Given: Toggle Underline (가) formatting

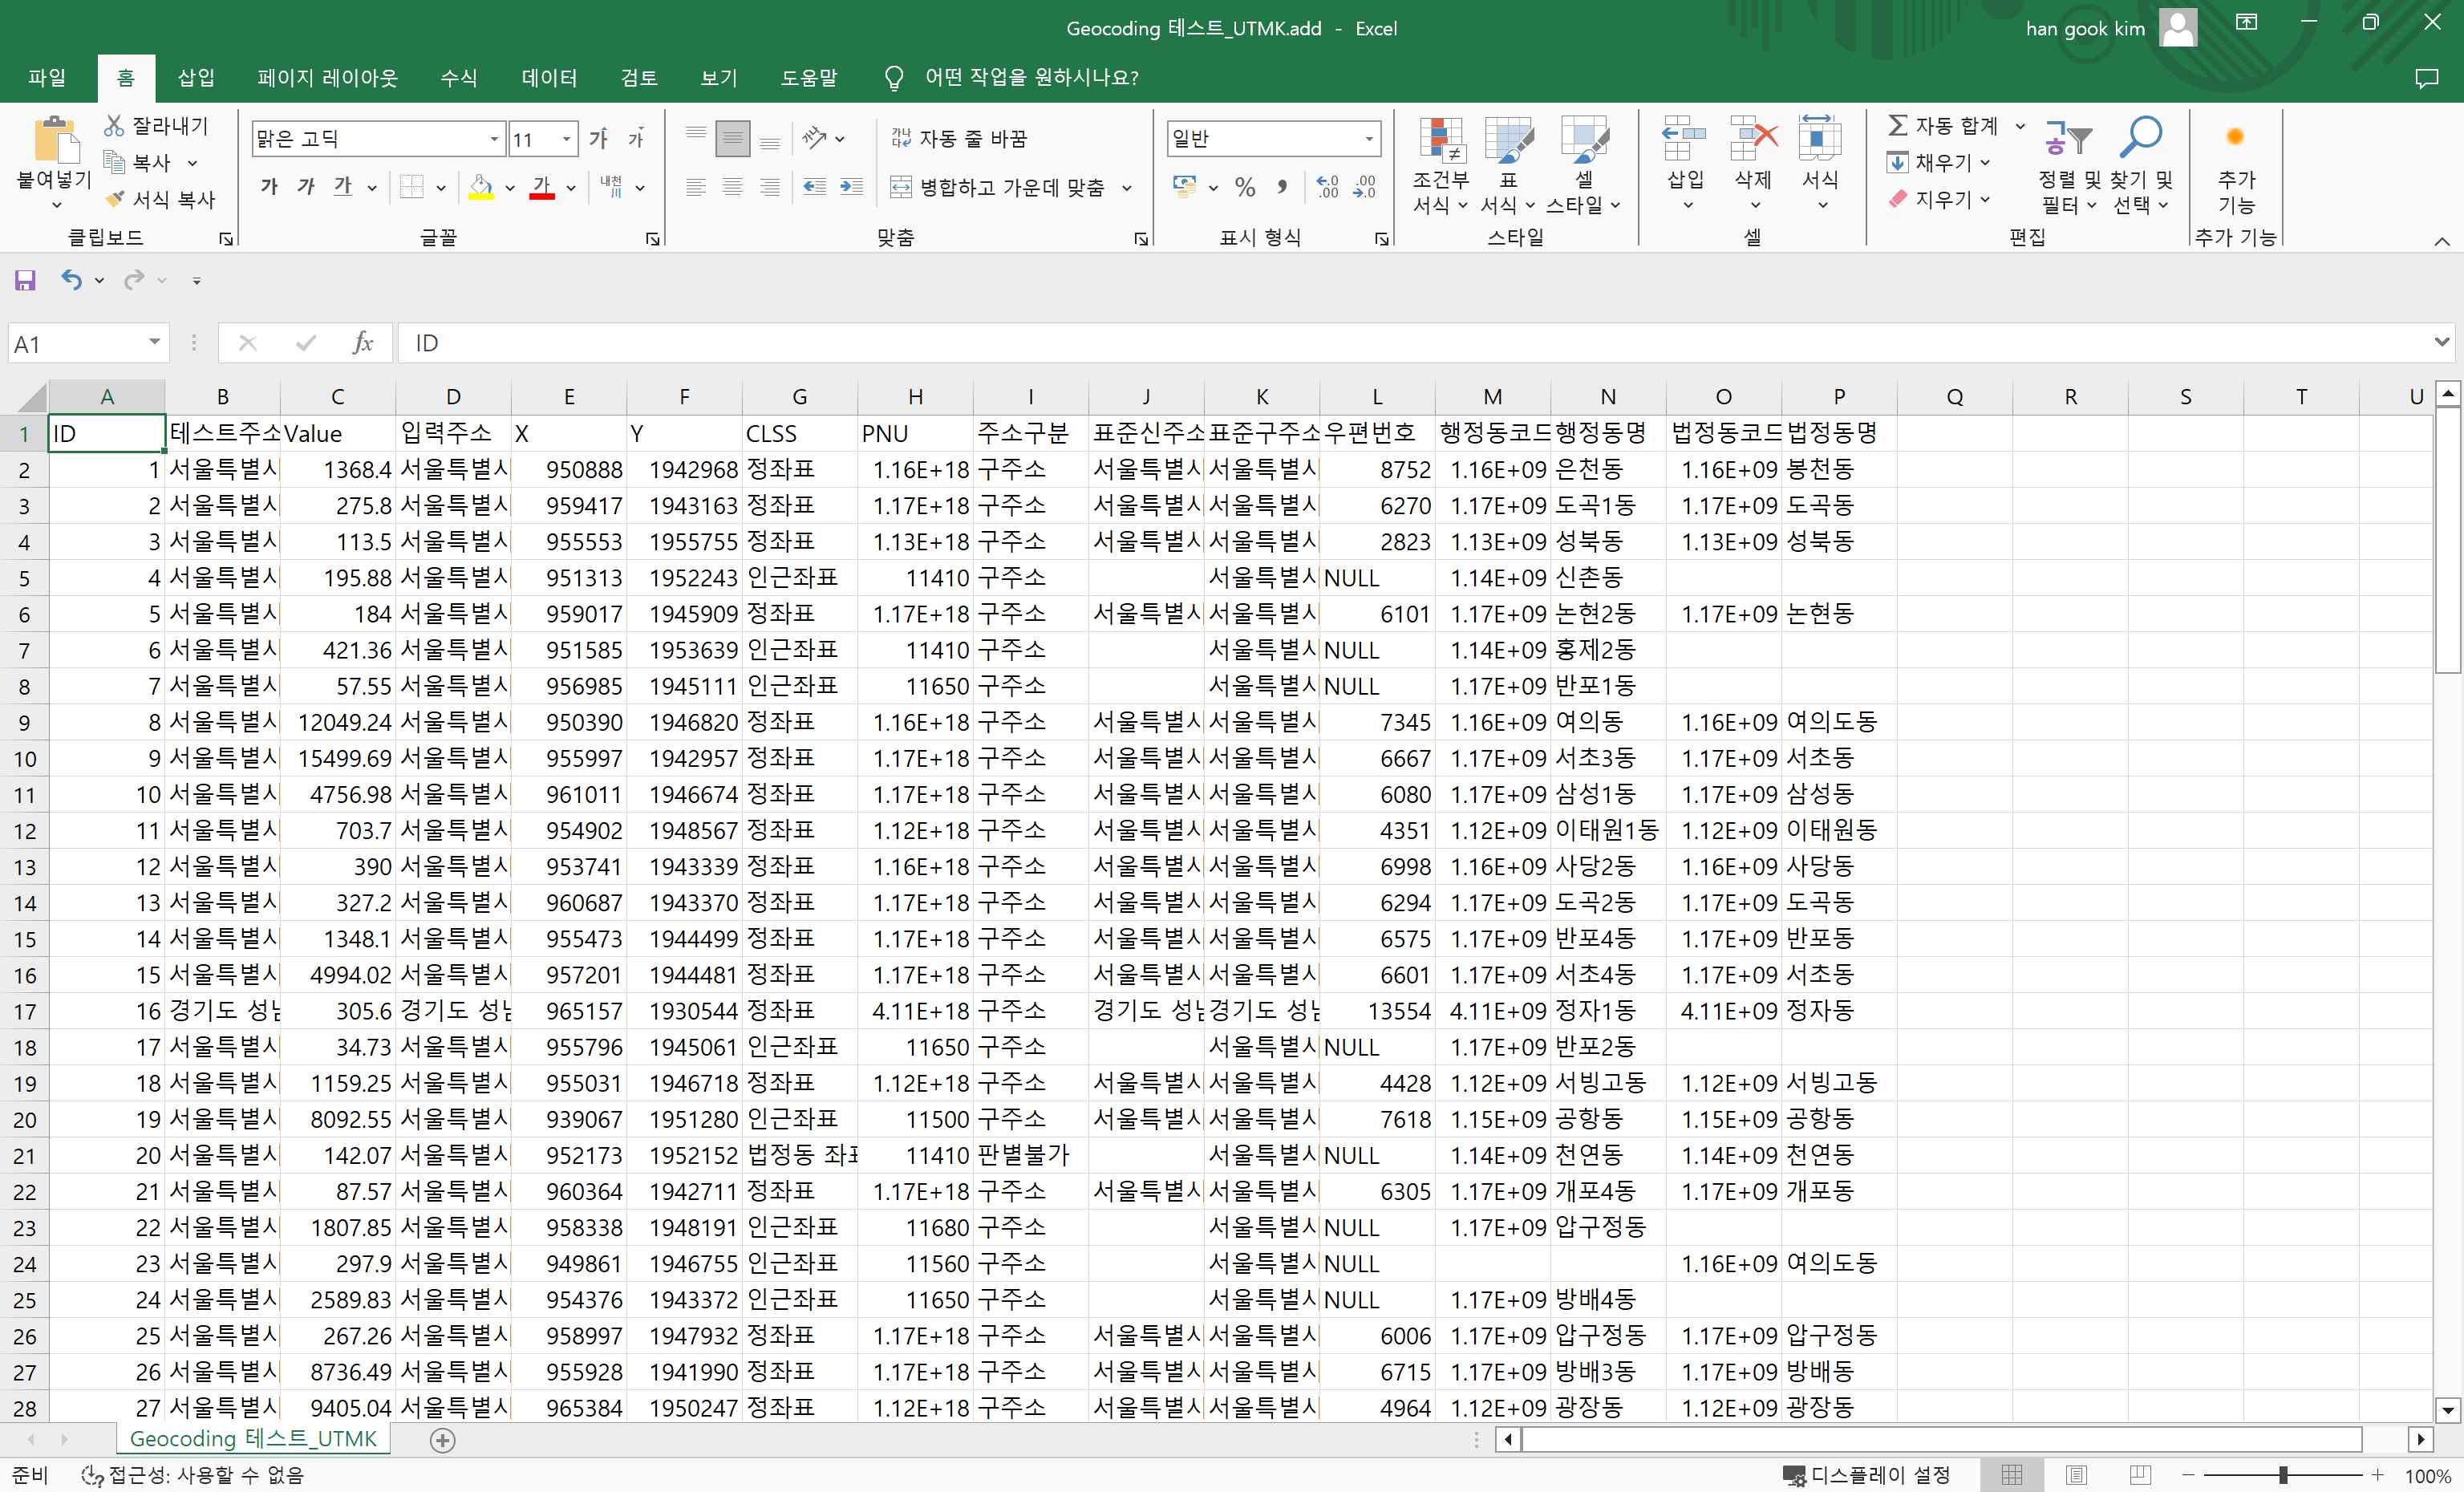Looking at the screenshot, I should pyautogui.click(x=343, y=187).
